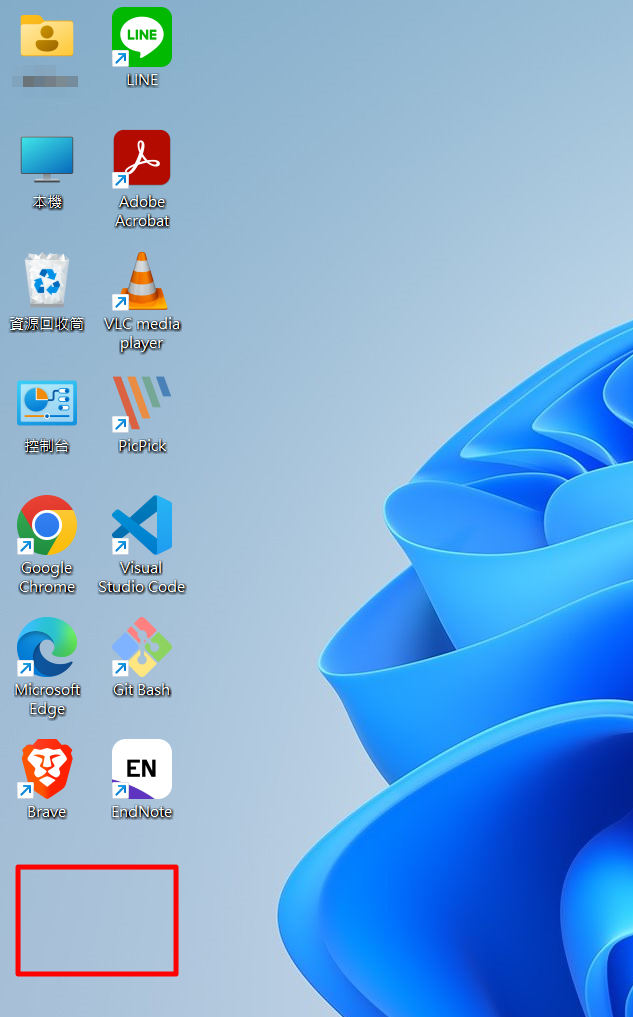633x1017 pixels.
Task: Select the 本機 (This PC) icon
Action: pos(47,159)
